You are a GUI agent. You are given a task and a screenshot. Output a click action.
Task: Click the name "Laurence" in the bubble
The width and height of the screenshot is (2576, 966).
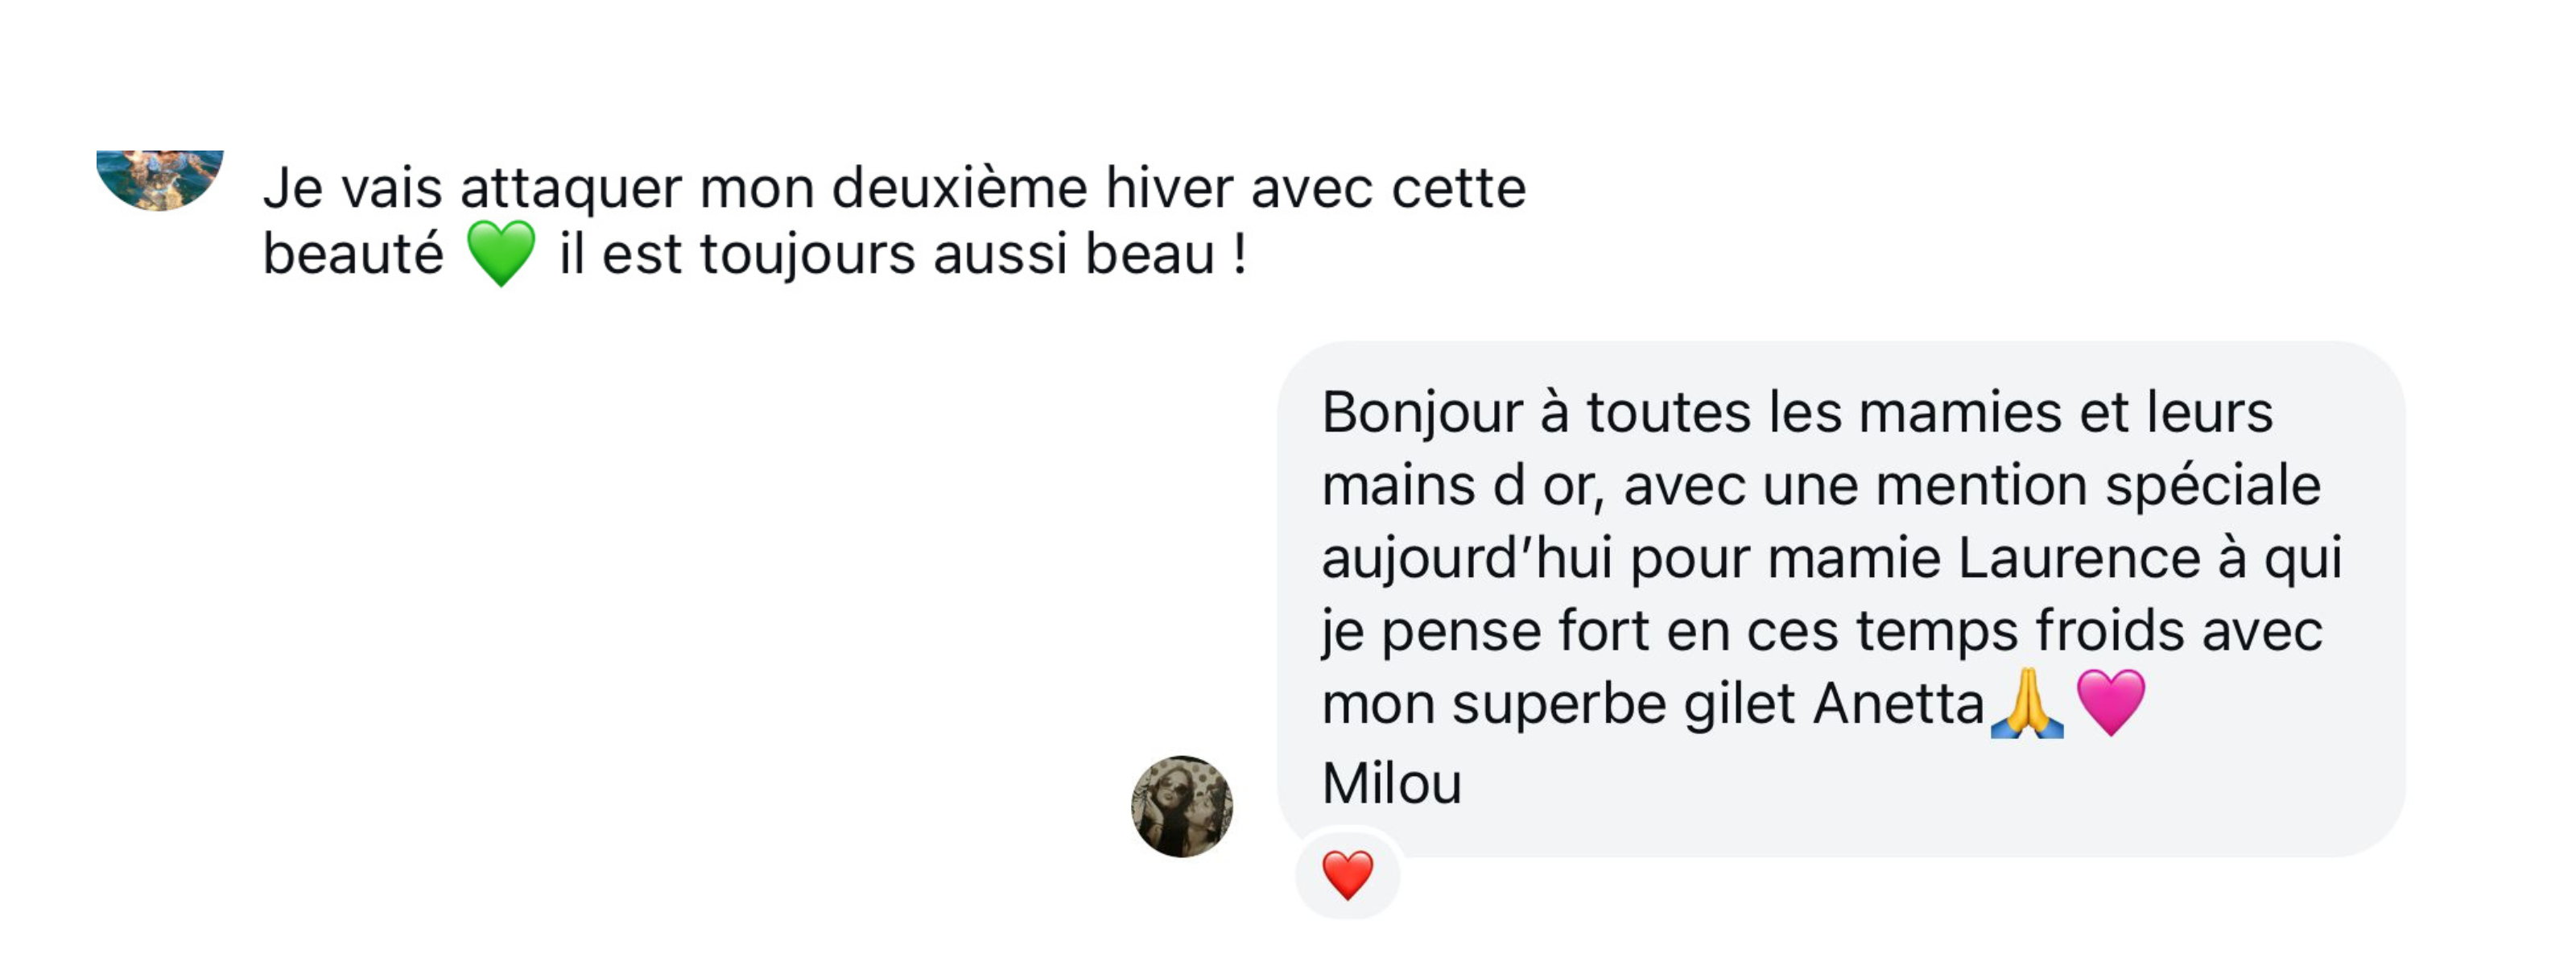[x=2078, y=558]
